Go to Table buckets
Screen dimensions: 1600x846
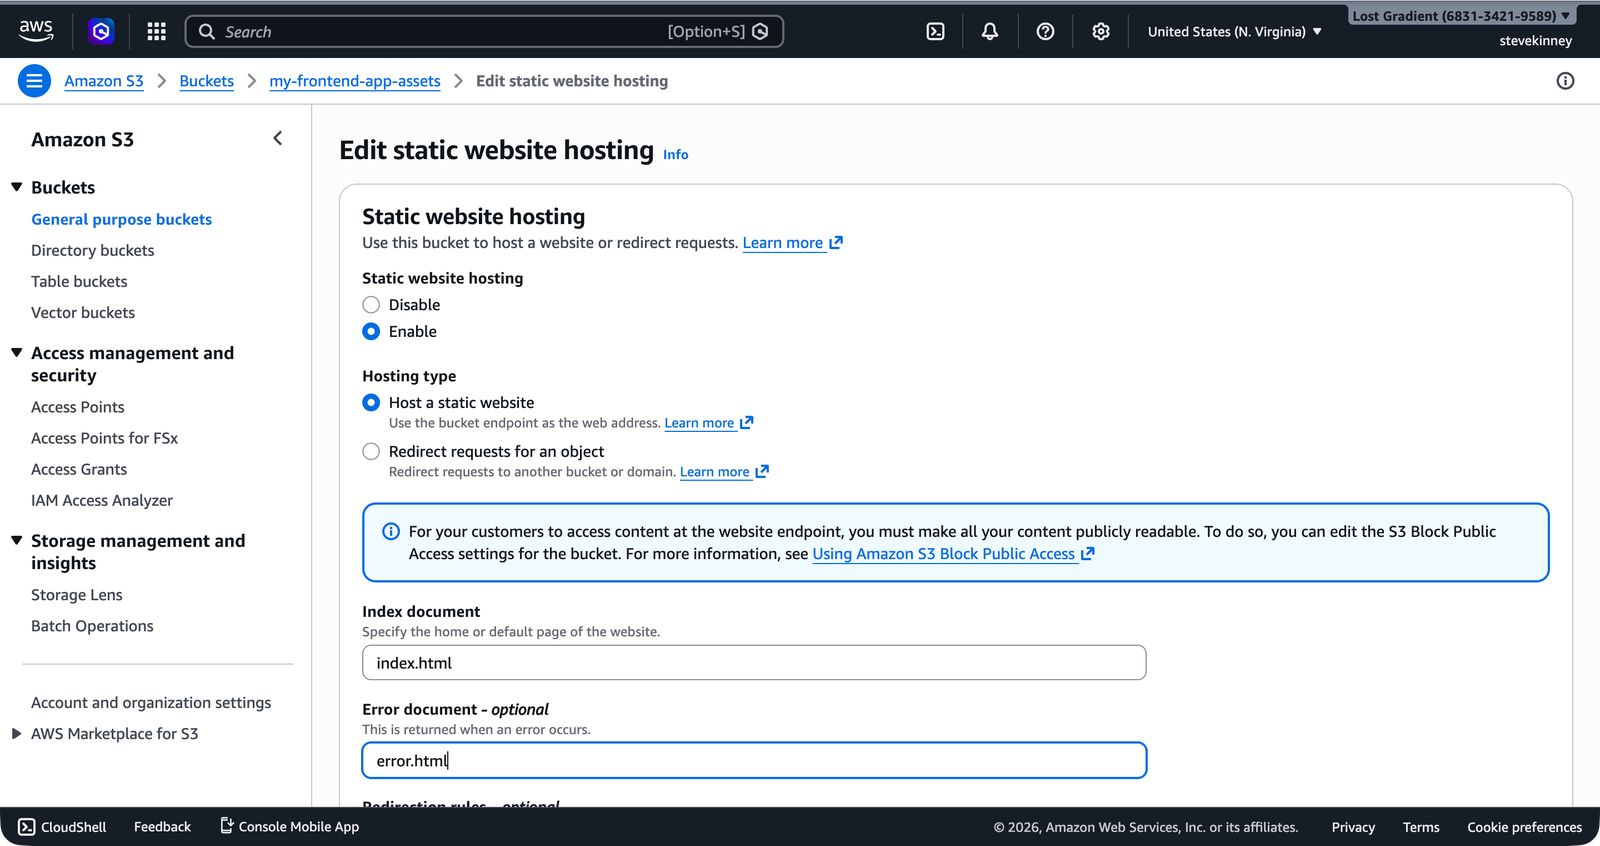(x=79, y=281)
